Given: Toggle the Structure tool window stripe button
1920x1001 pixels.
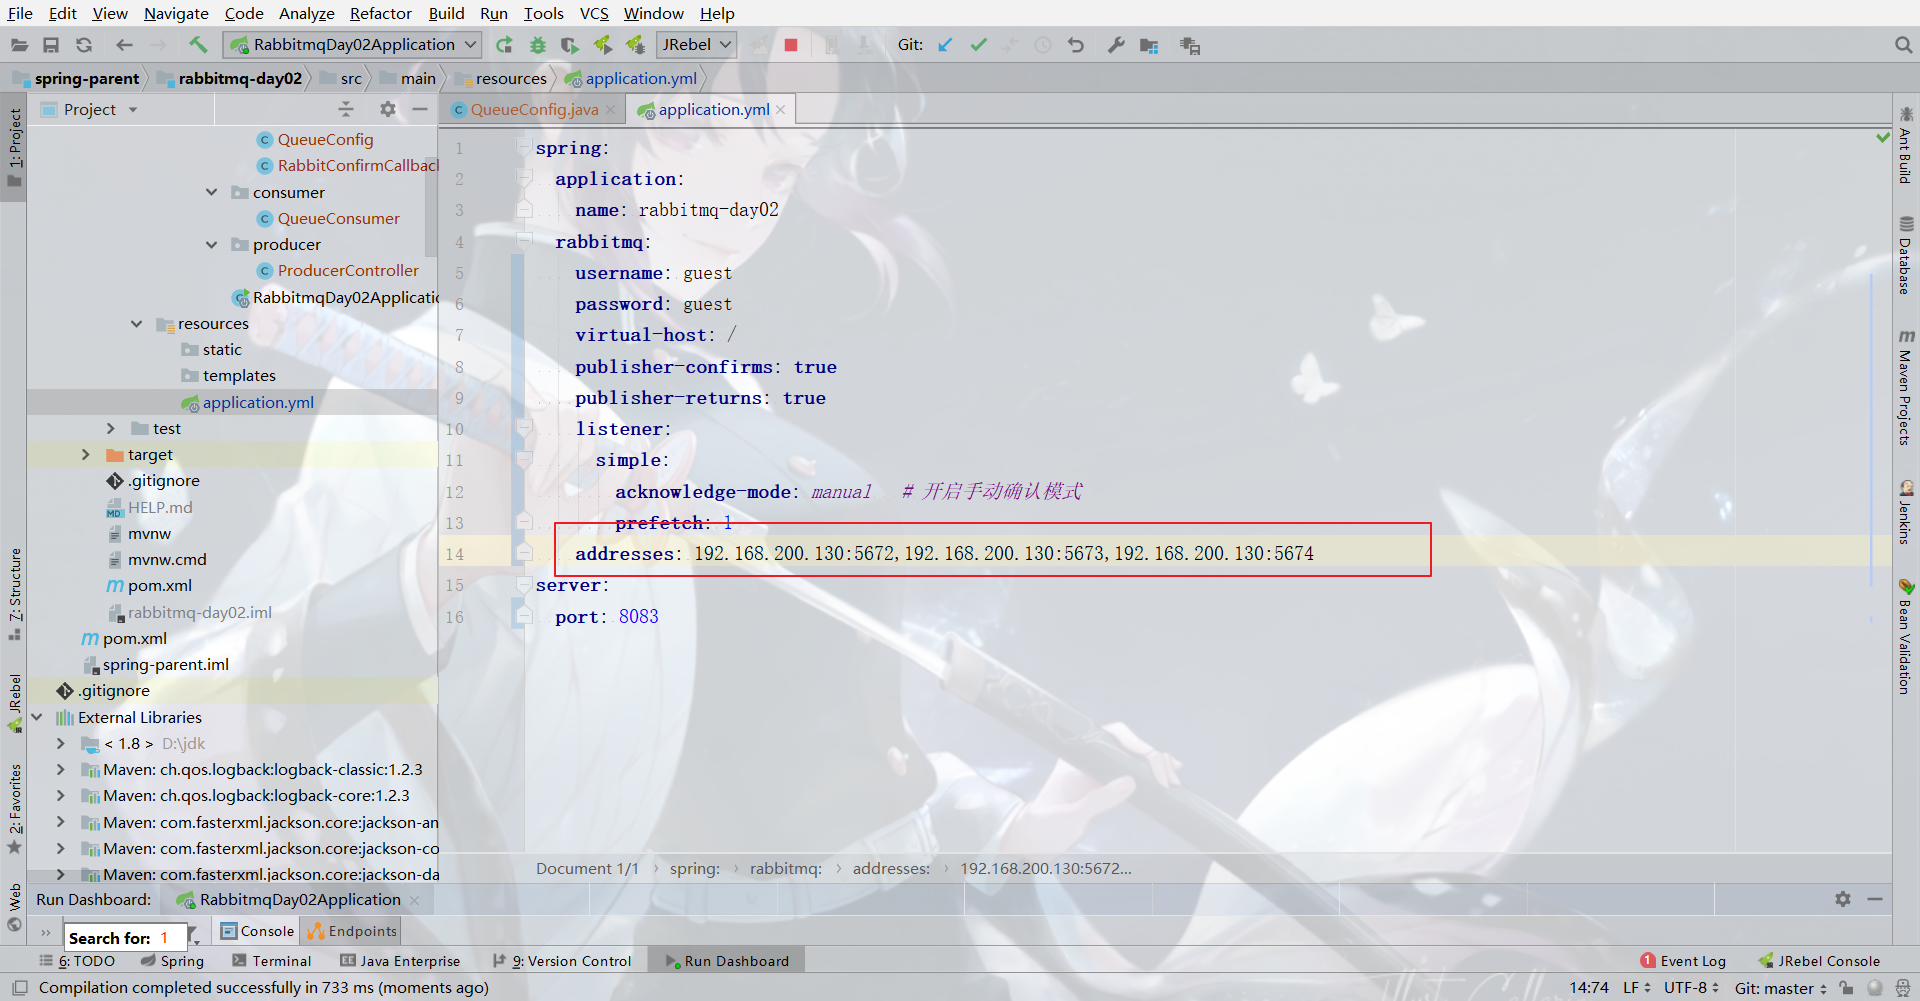Looking at the screenshot, I should (x=15, y=594).
